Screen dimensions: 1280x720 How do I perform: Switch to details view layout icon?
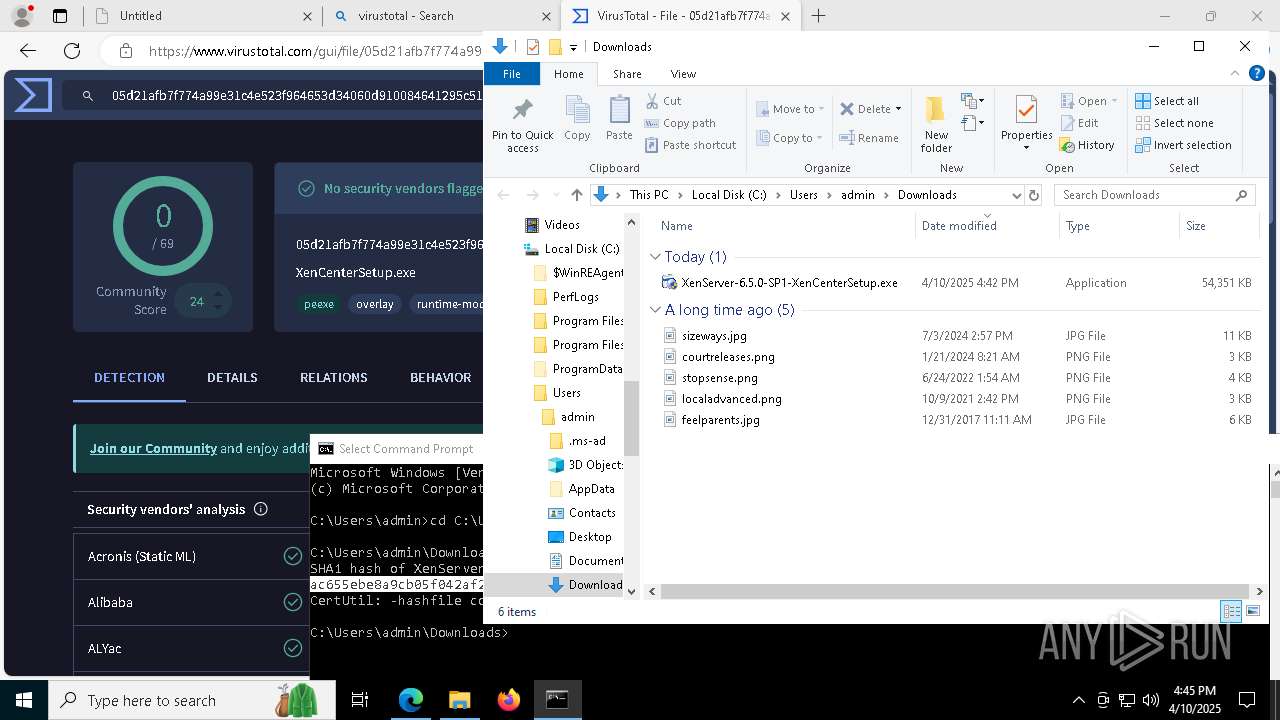coord(1231,612)
